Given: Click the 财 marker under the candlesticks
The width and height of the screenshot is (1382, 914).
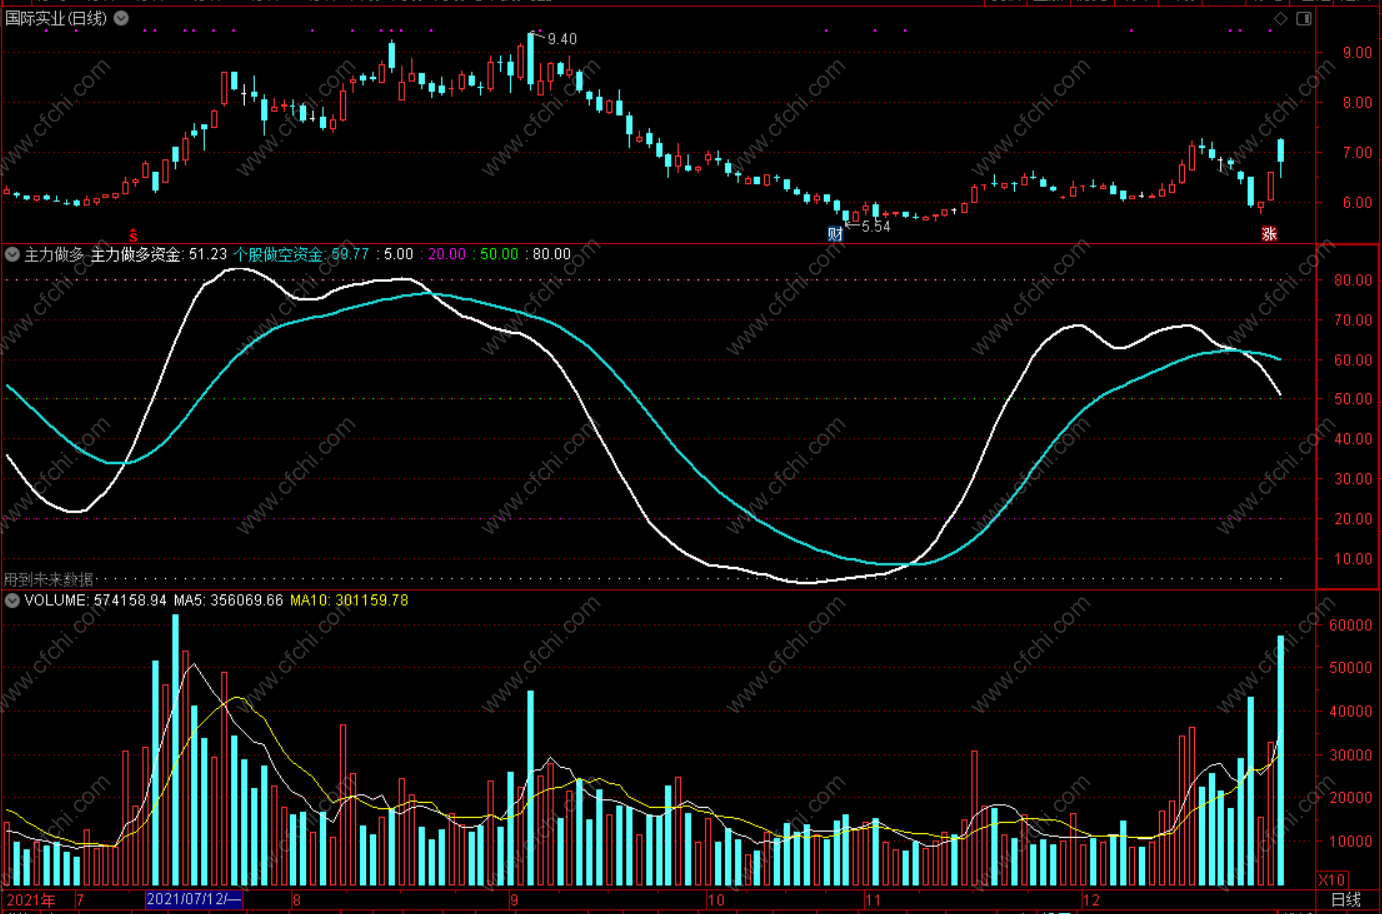Looking at the screenshot, I should pos(835,234).
